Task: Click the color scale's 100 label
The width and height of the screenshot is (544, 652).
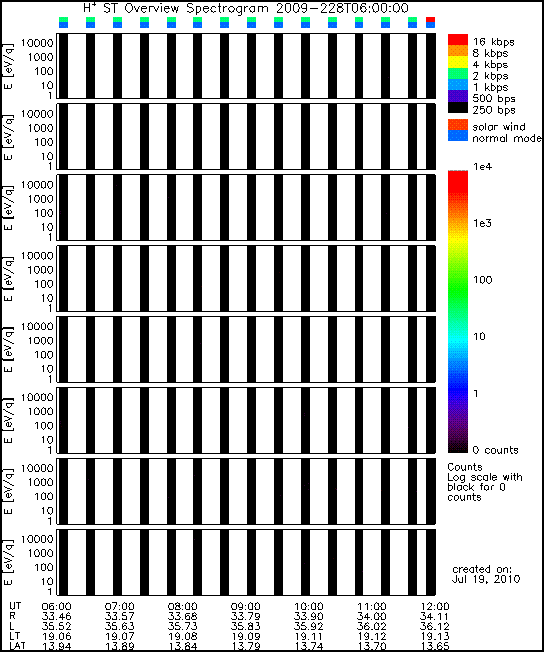Action: coord(482,280)
